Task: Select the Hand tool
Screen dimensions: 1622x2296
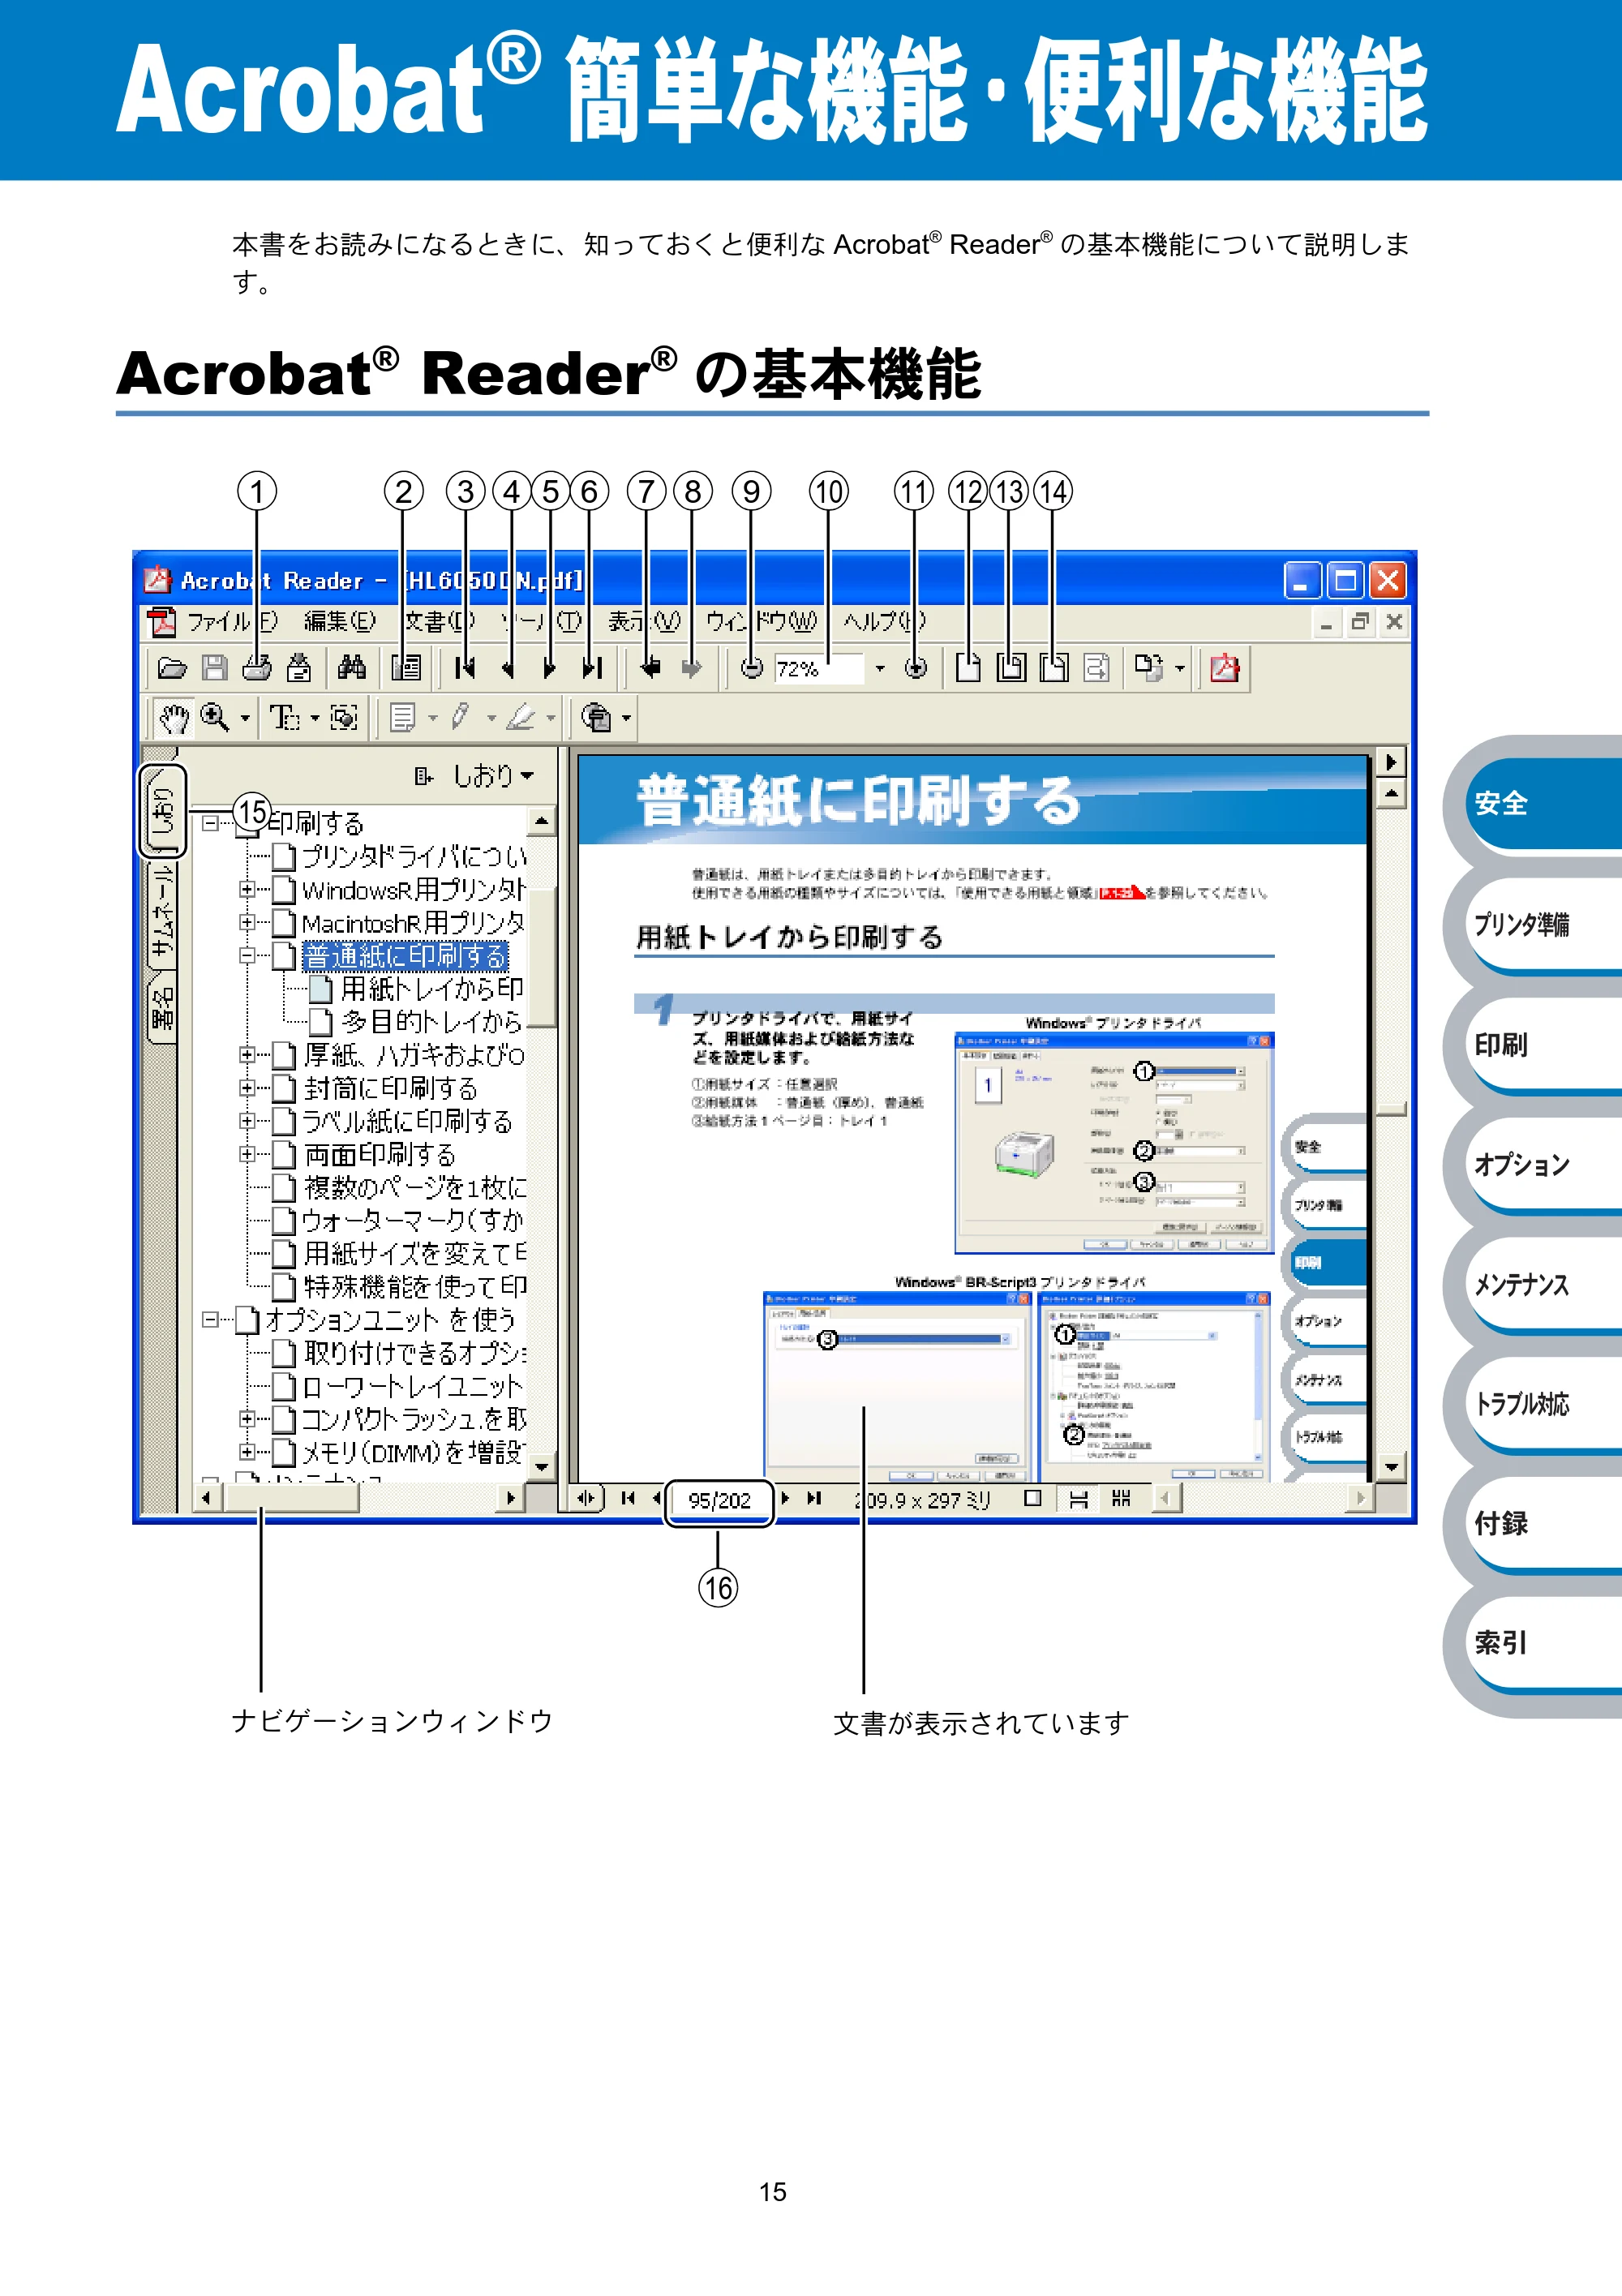Action: point(174,718)
